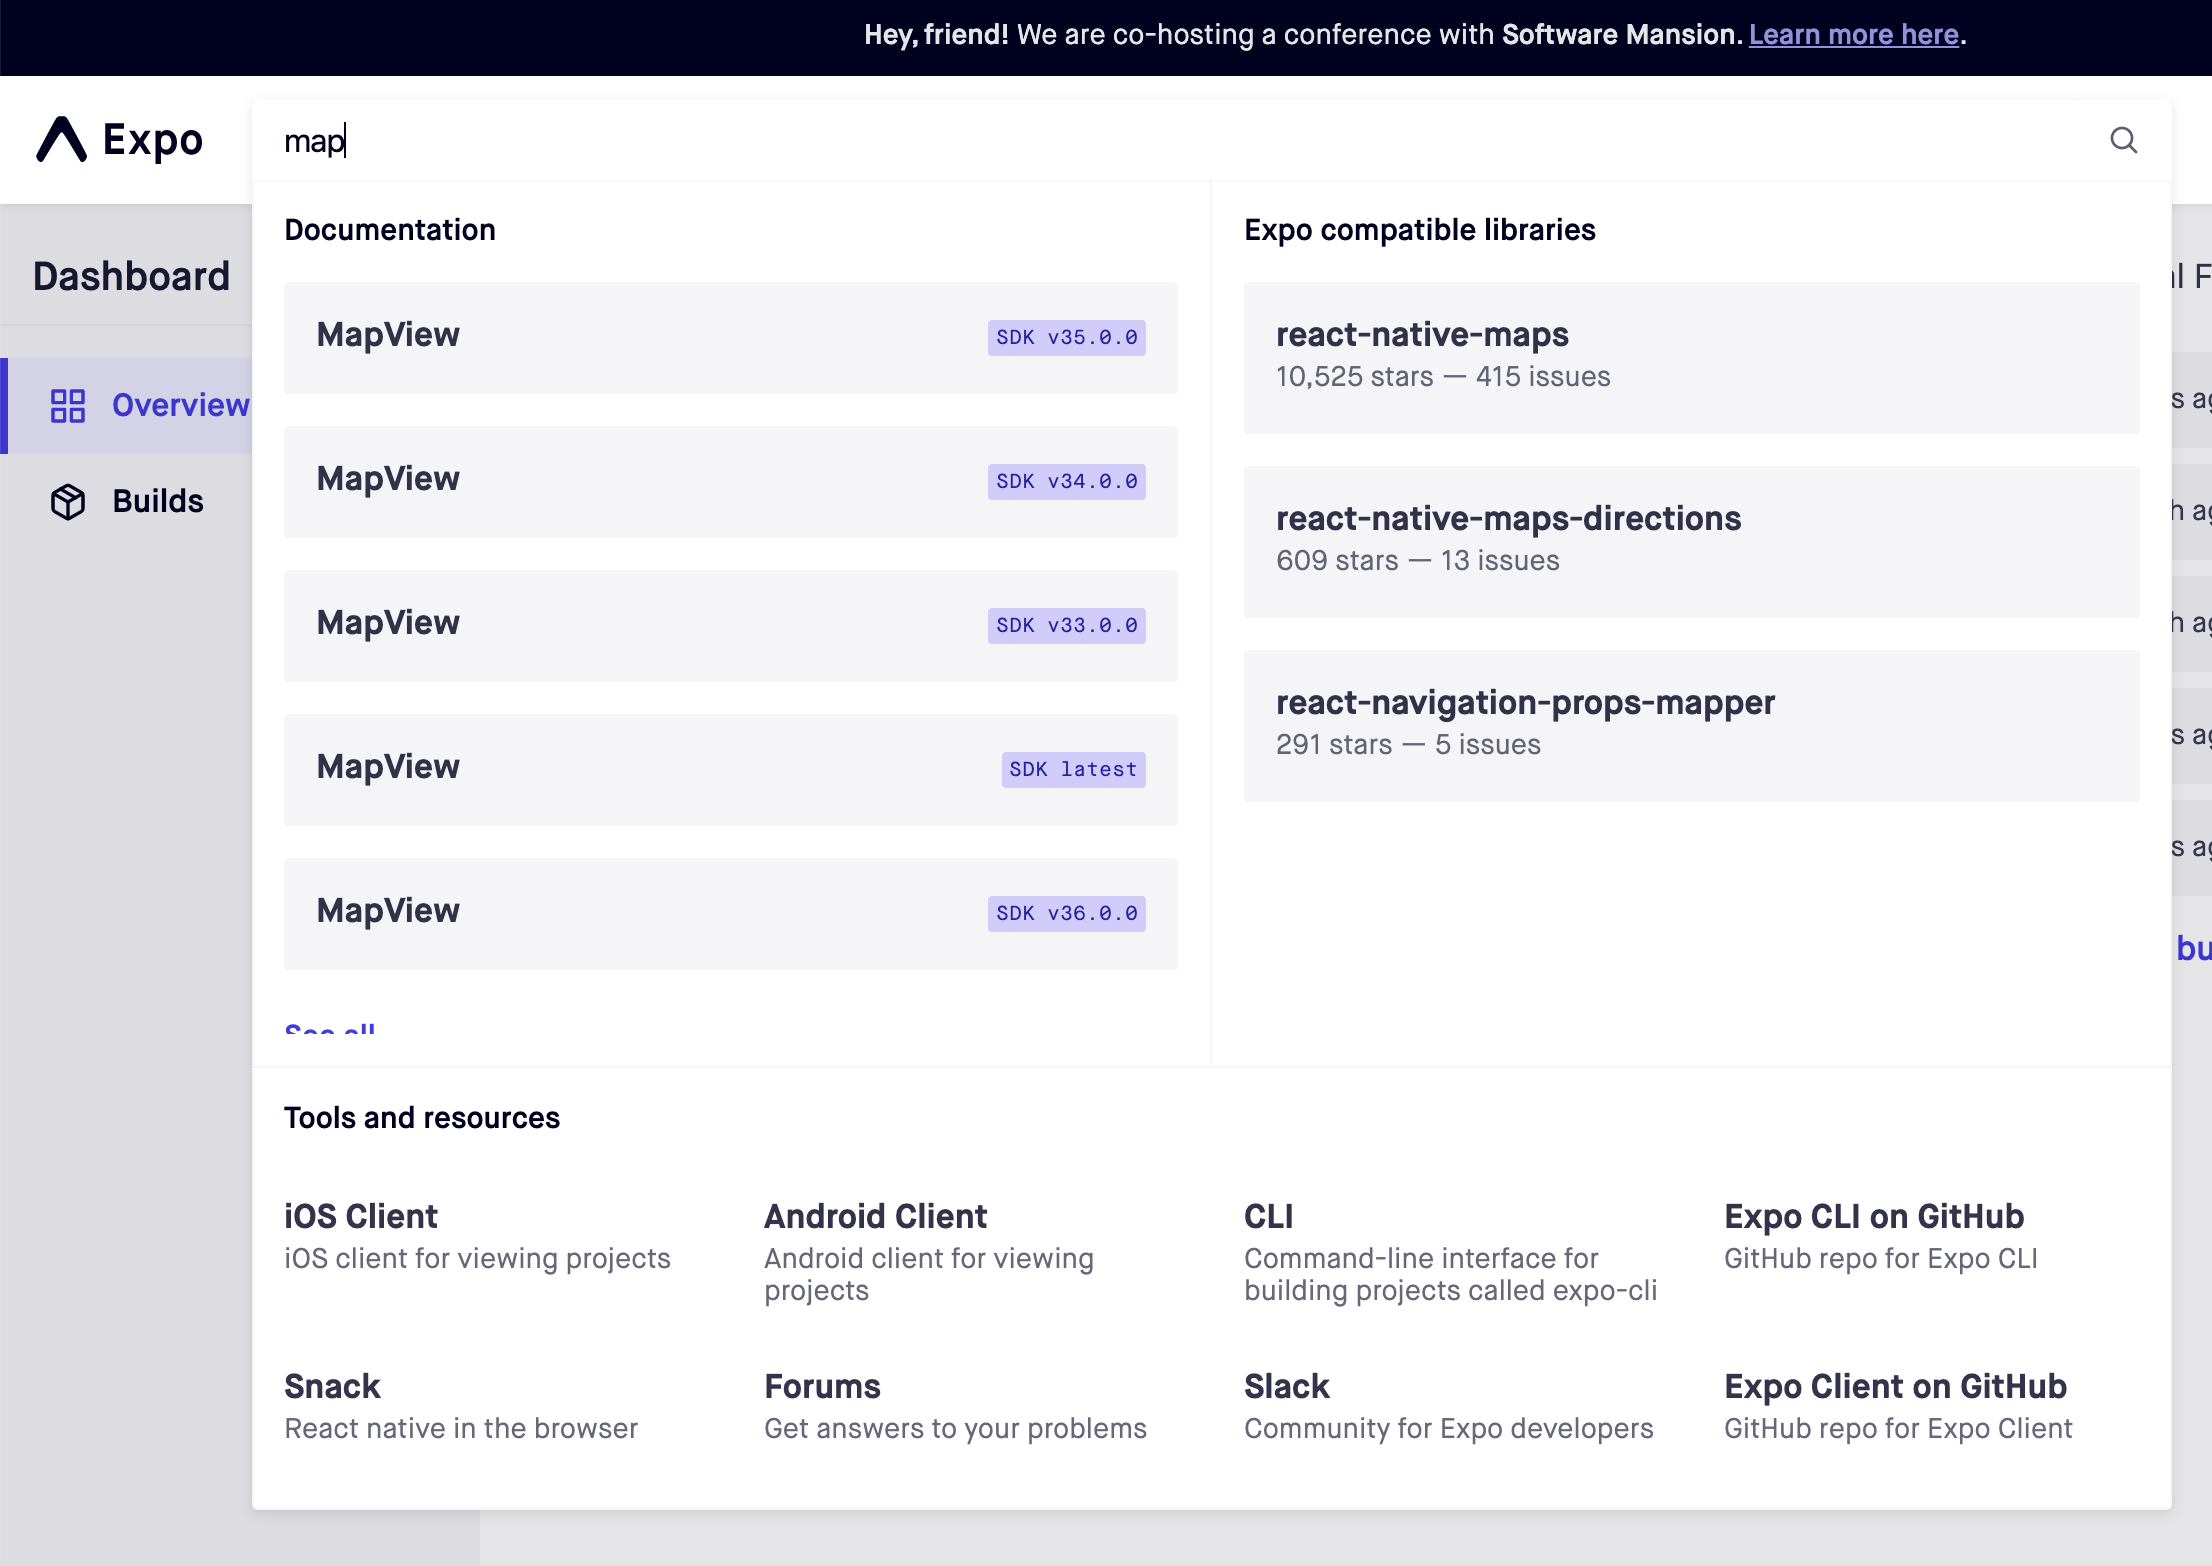Open the Slack community for Expo developers
The height and width of the screenshot is (1566, 2212).
1287,1387
